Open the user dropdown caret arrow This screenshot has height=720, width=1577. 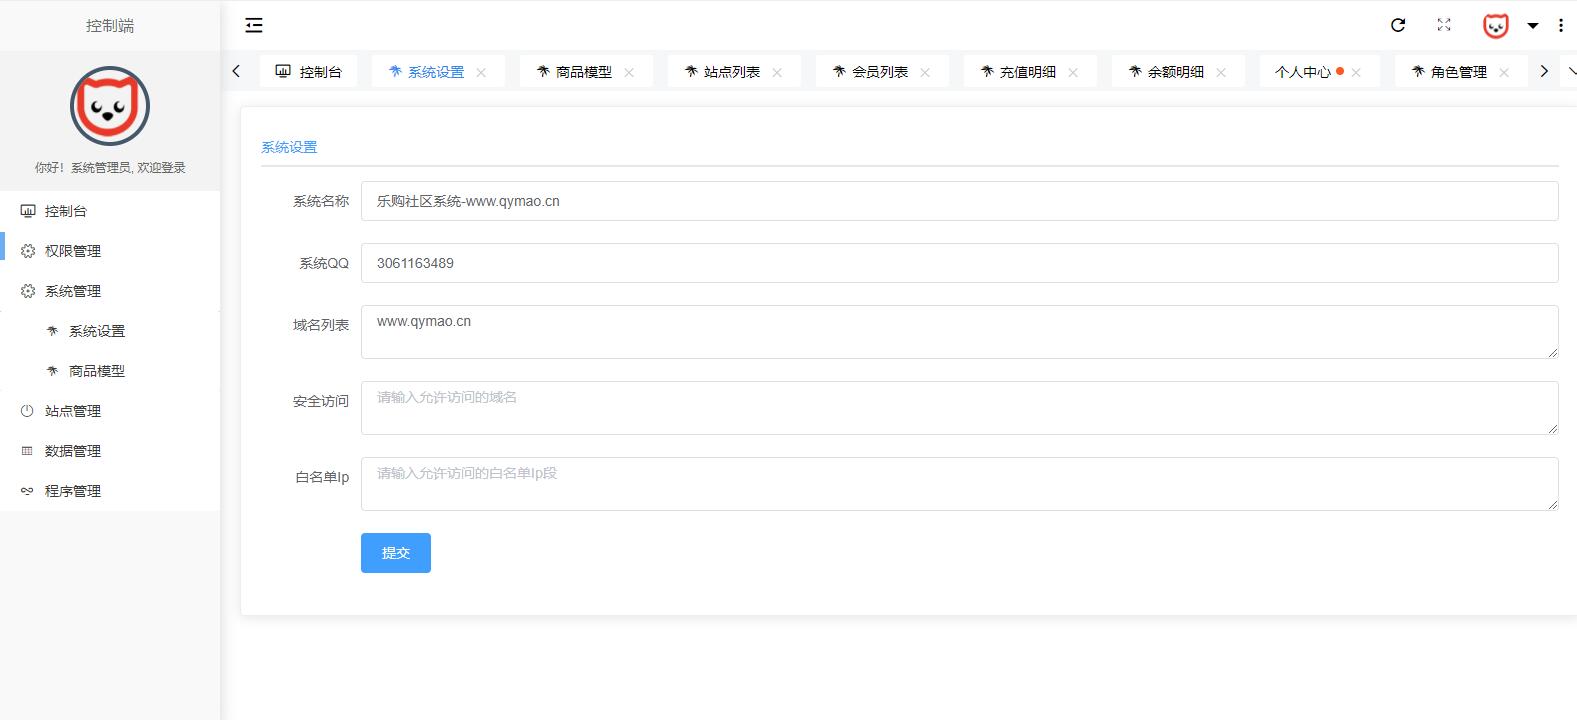click(x=1532, y=26)
